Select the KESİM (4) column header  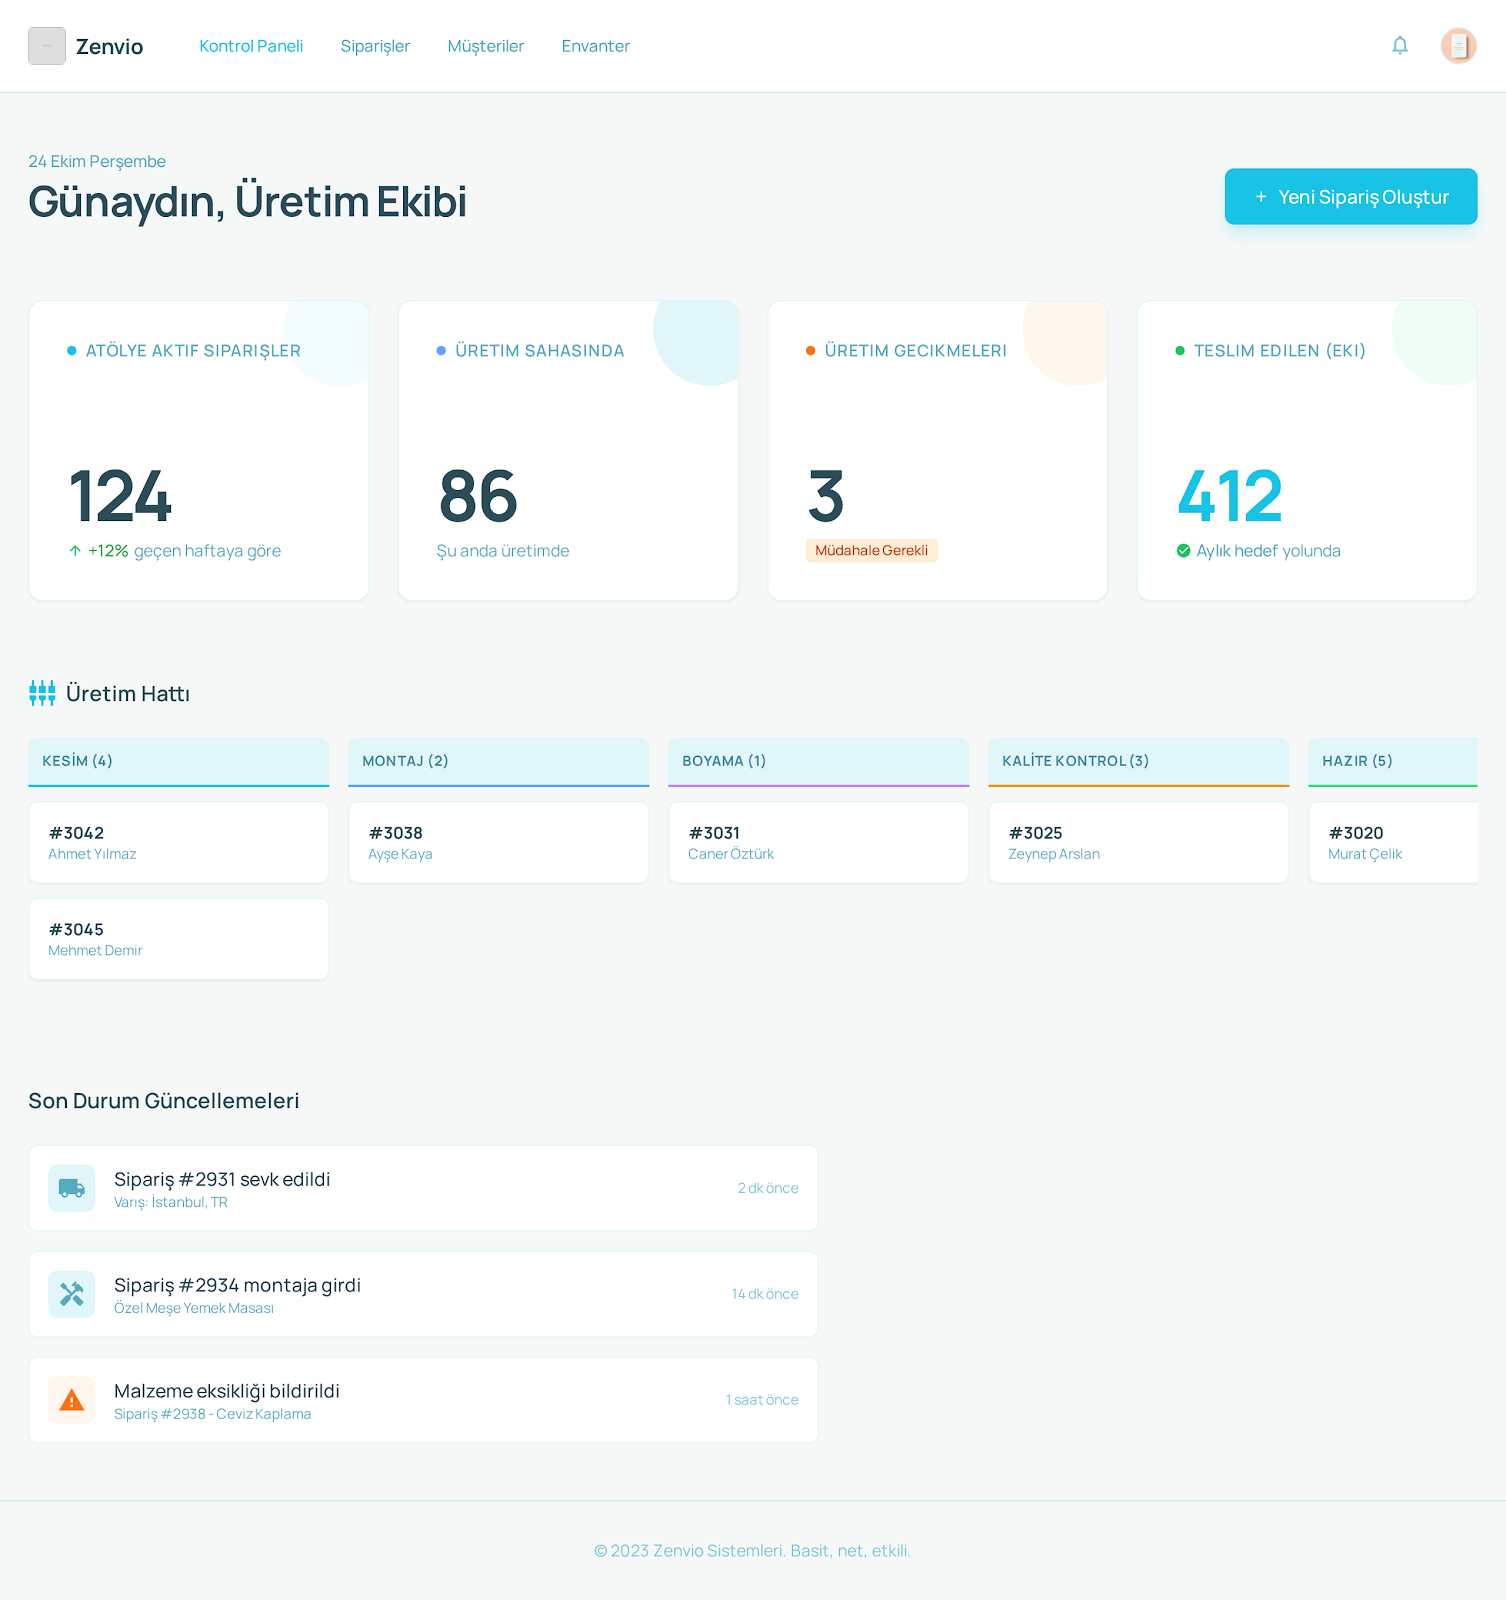click(179, 762)
